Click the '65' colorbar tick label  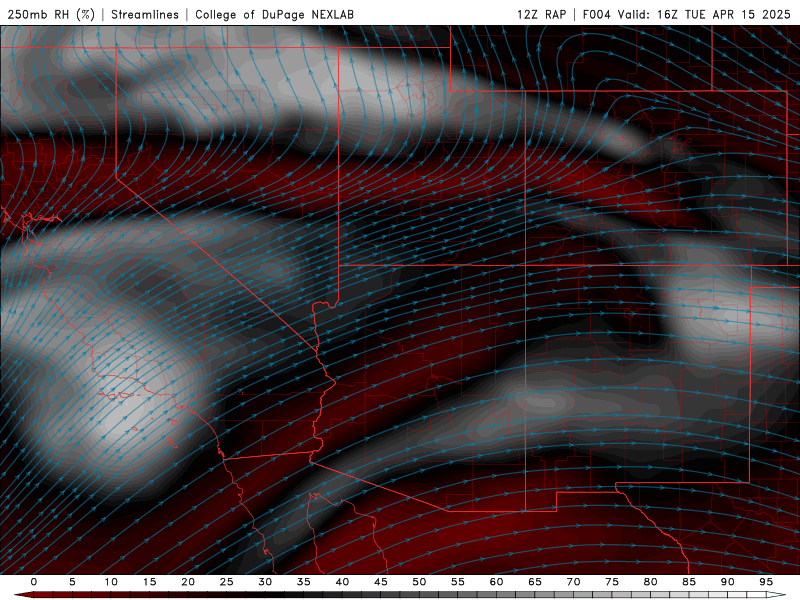coord(535,582)
